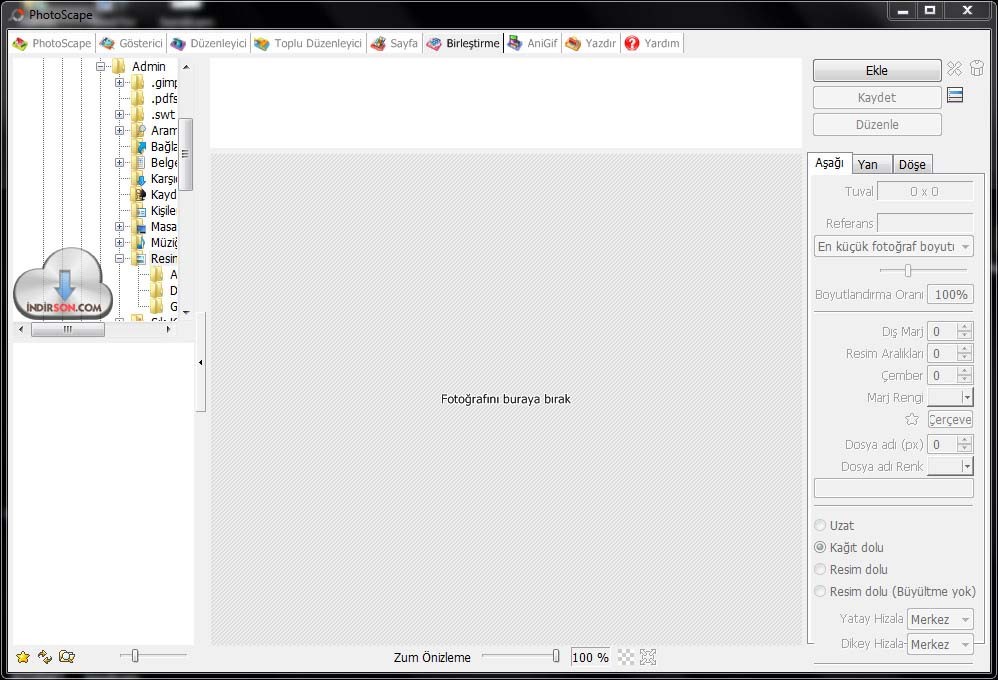The width and height of the screenshot is (998, 680).
Task: Click the folder explore icon at bottom left
Action: pyautogui.click(x=67, y=656)
